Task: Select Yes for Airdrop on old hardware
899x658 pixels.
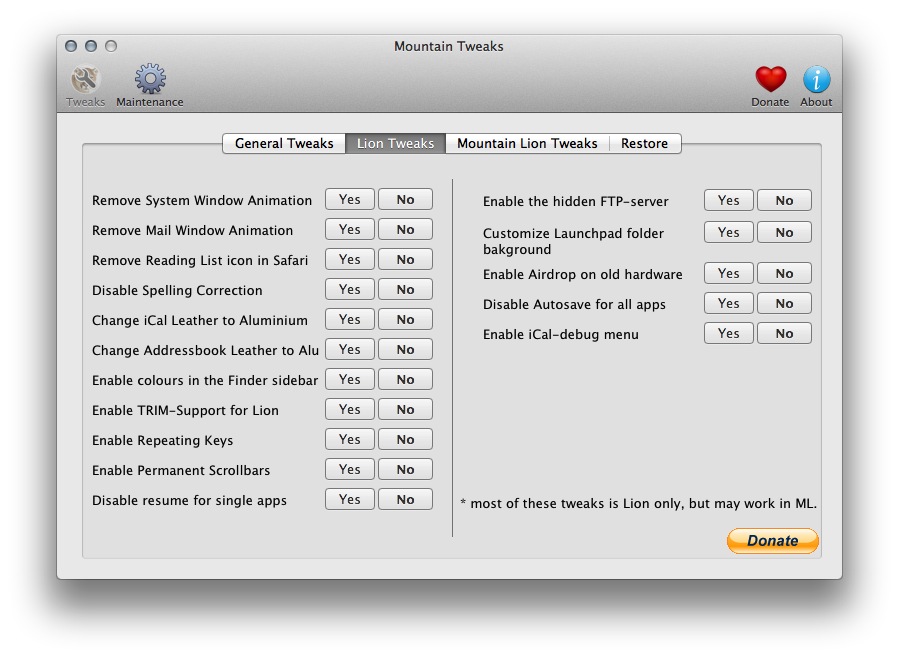Action: point(729,273)
